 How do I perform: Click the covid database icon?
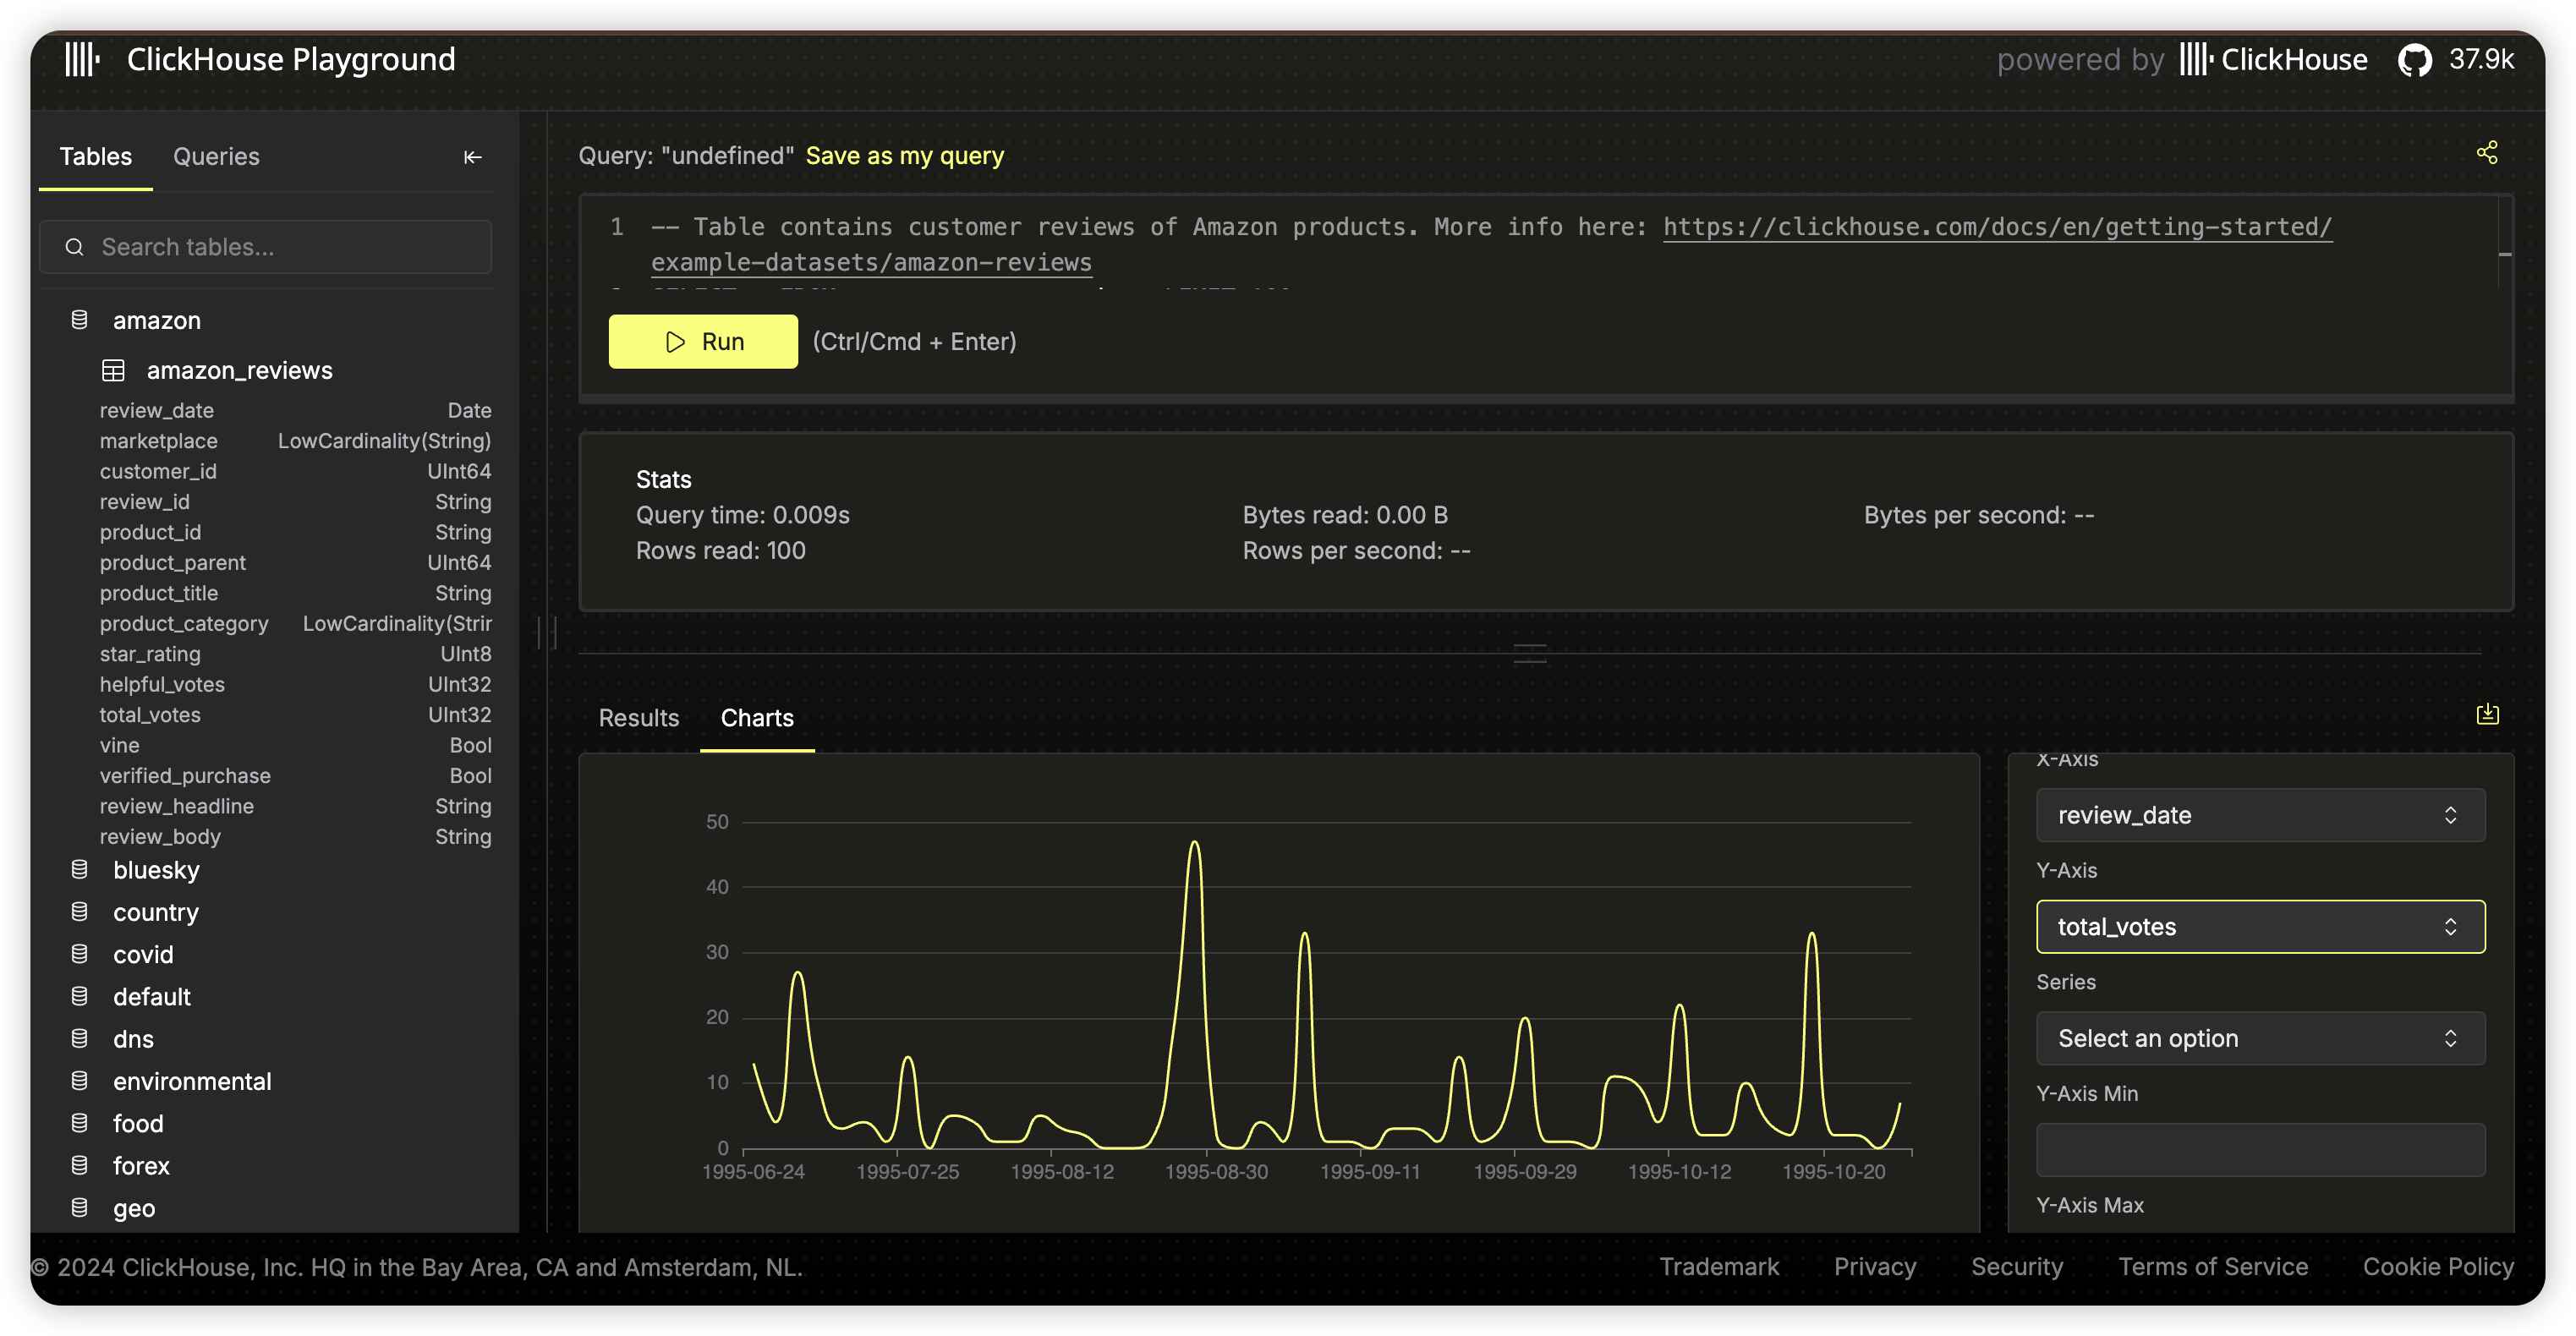pyautogui.click(x=80, y=954)
